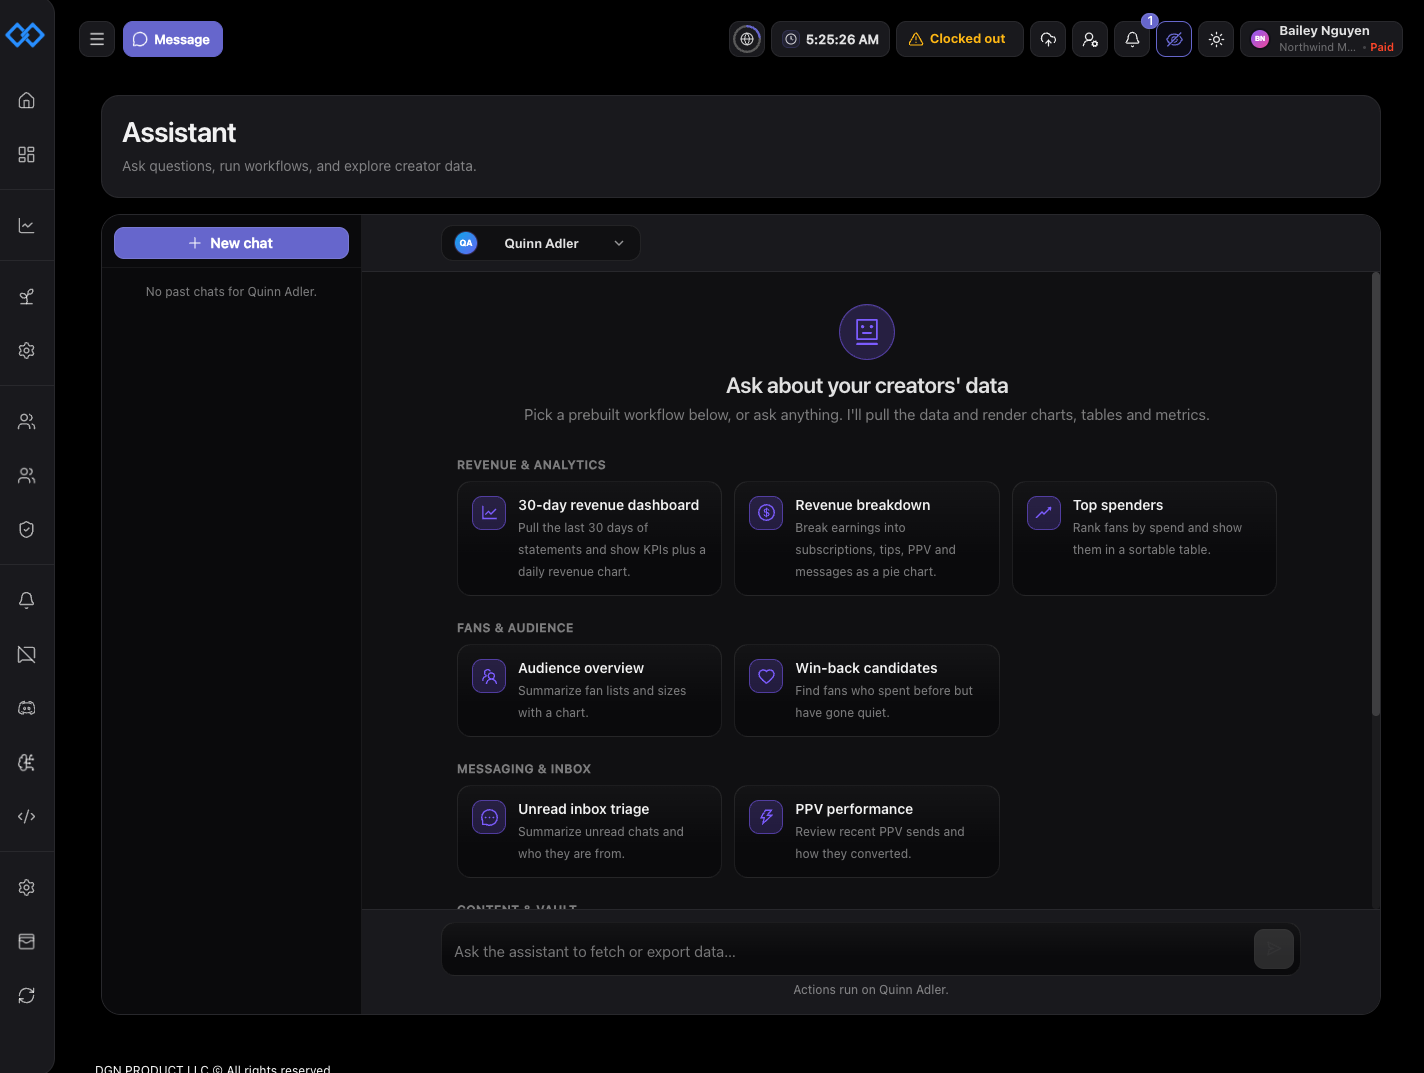
Task: Toggle the eye-off privacy mode button
Action: [1174, 39]
